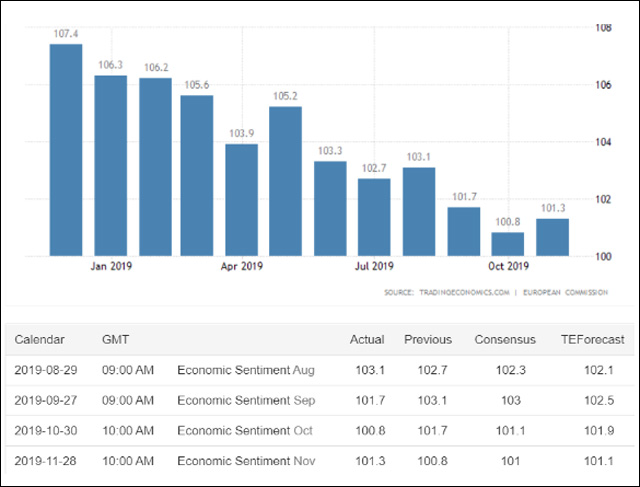Click the 2019-10-30 date cell
The image size is (640, 487).
click(48, 430)
